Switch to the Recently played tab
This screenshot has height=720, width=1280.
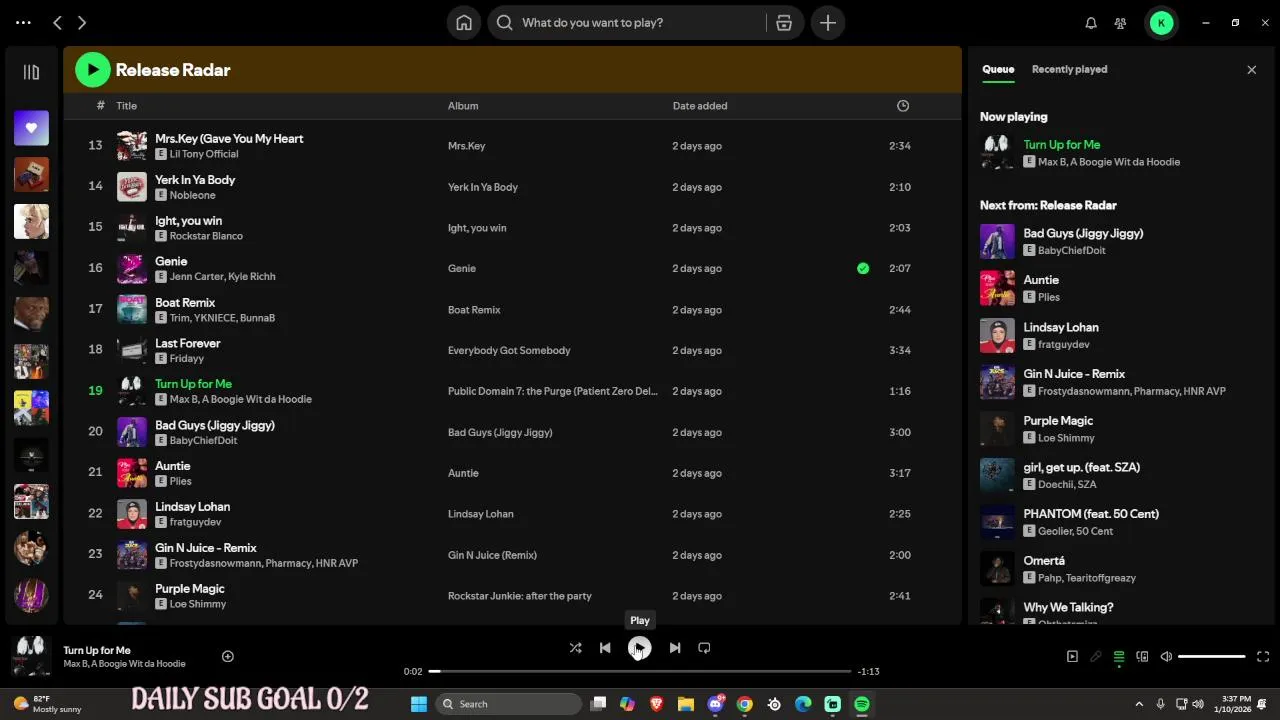(x=1069, y=69)
